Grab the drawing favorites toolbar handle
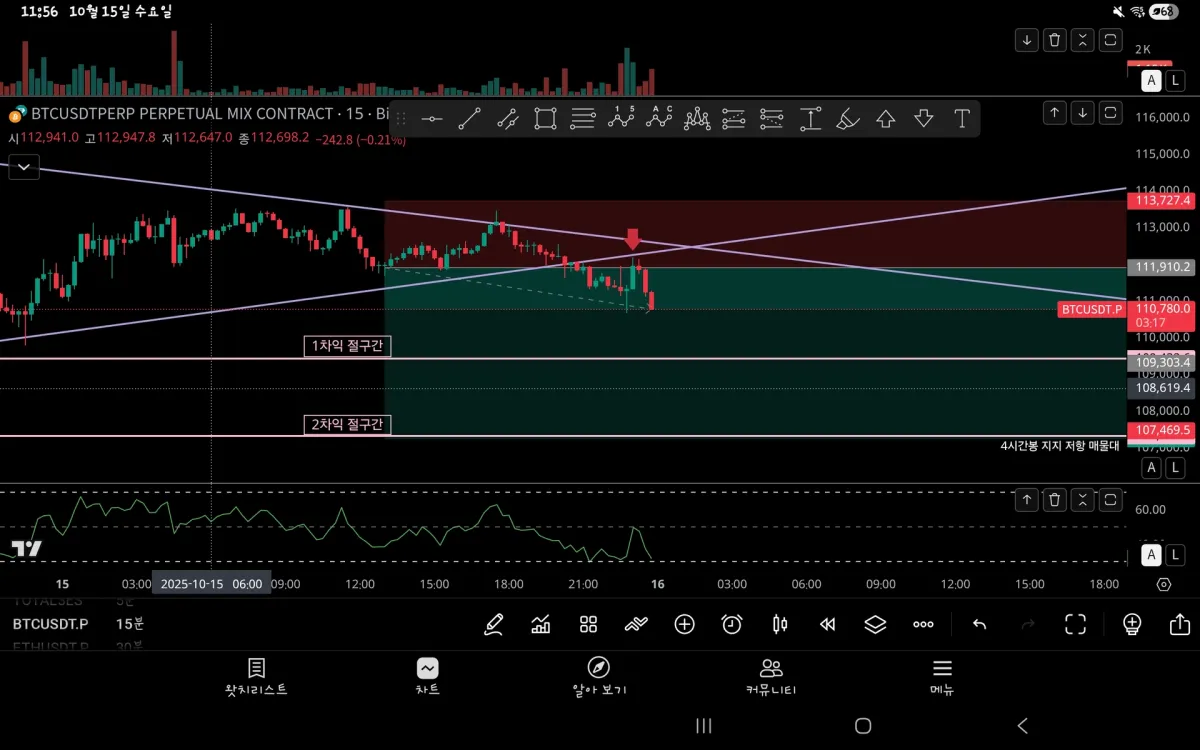 pyautogui.click(x=401, y=119)
